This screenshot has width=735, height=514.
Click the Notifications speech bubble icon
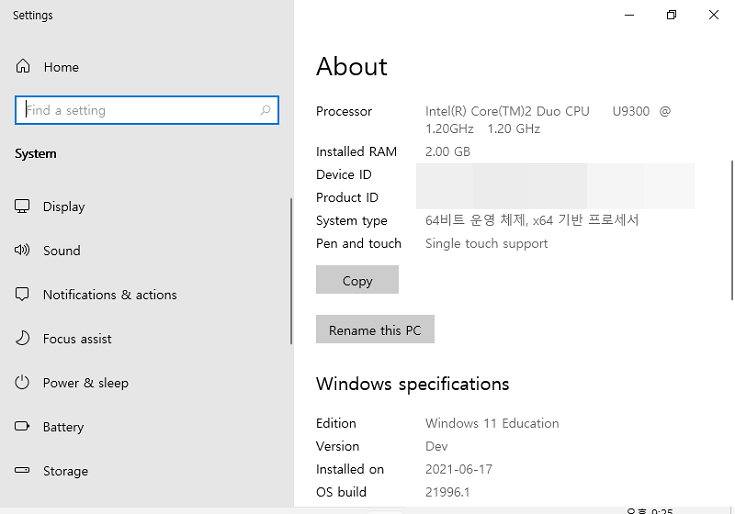tap(22, 294)
